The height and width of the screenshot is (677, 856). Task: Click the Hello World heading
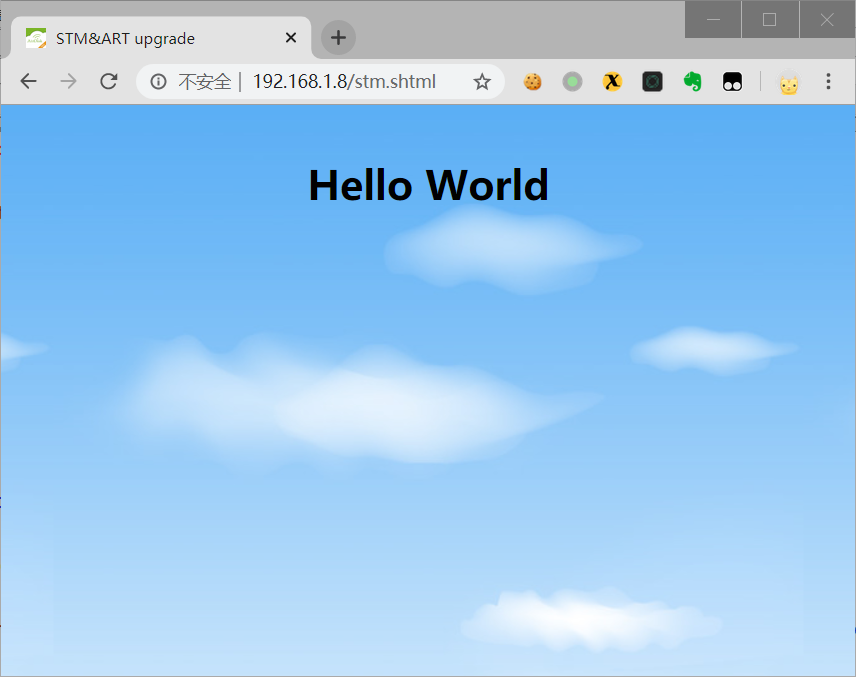(428, 186)
